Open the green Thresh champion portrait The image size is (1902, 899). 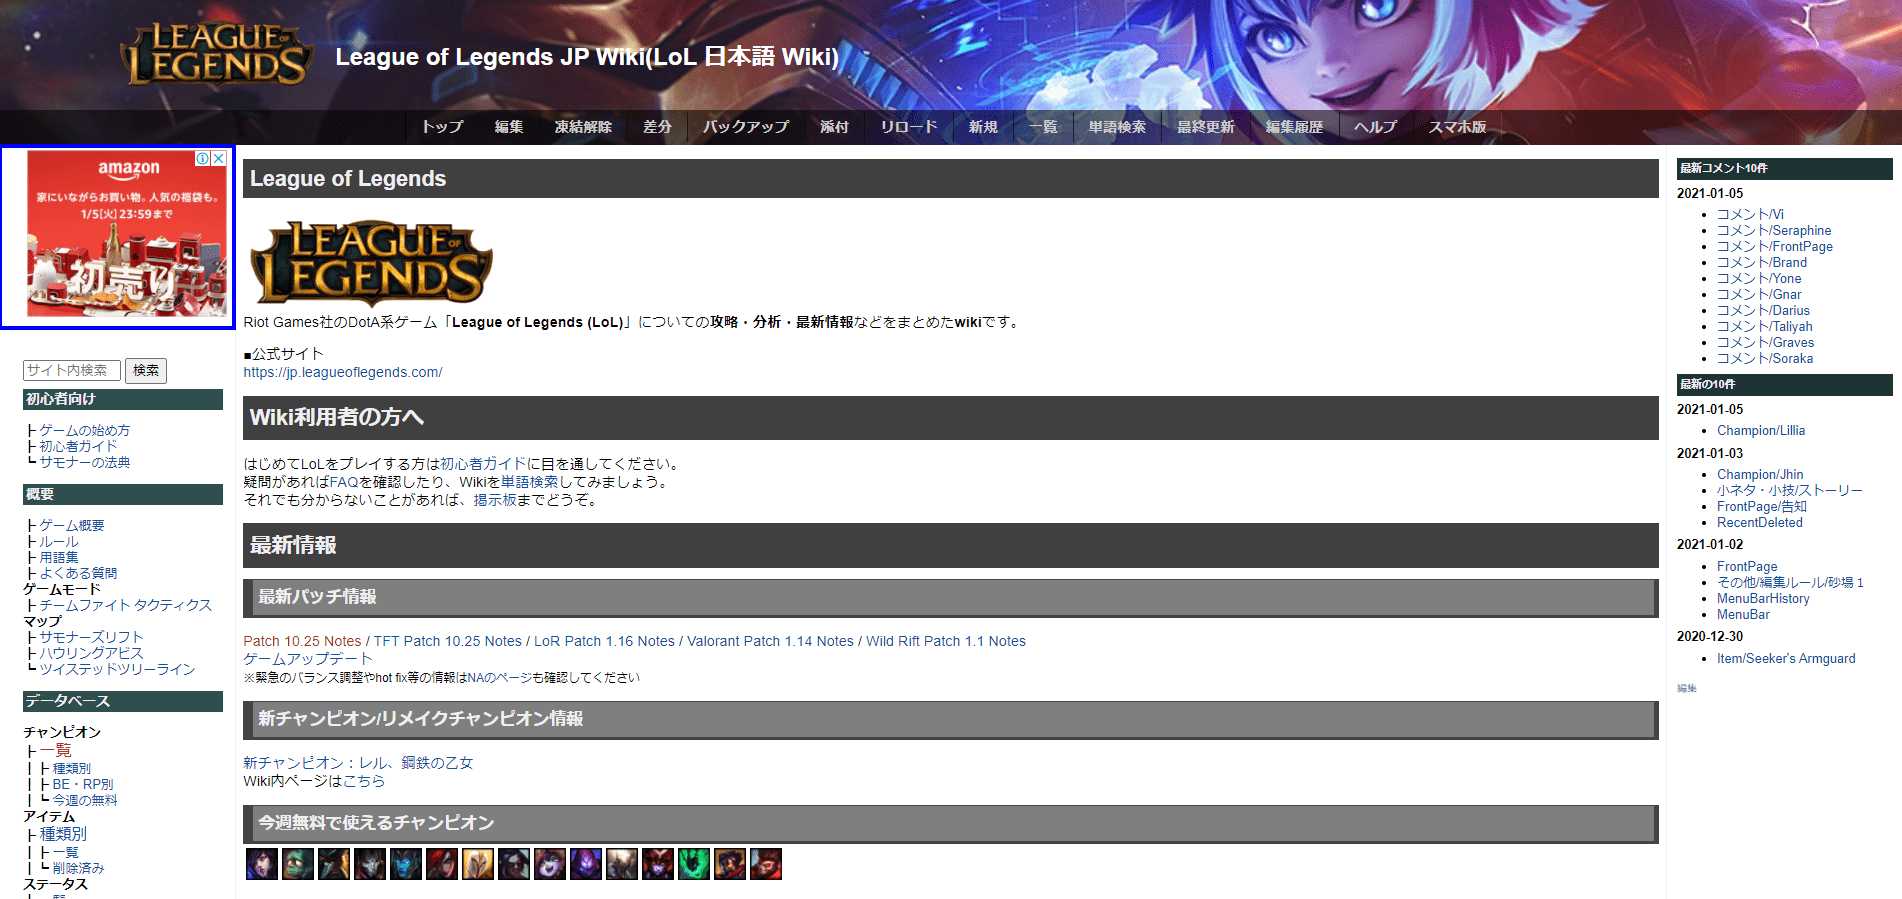coord(694,864)
